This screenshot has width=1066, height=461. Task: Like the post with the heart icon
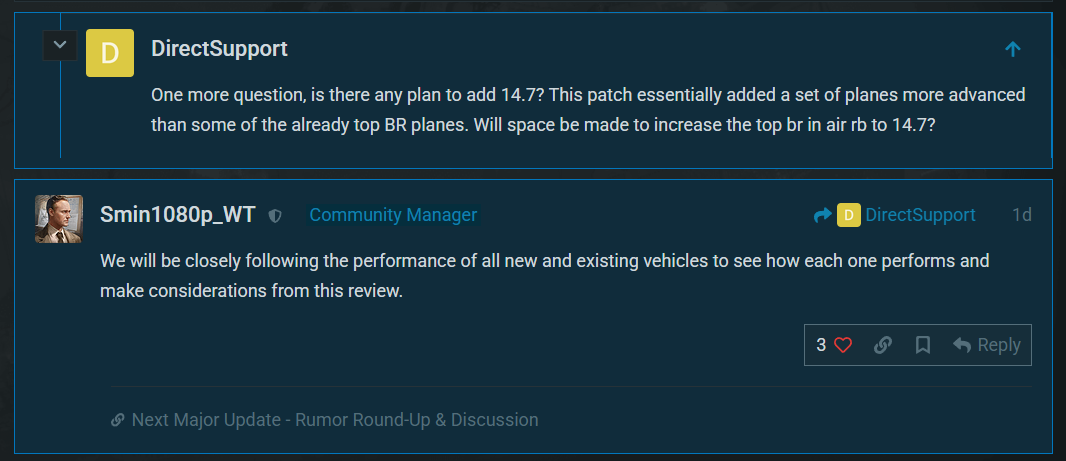click(x=843, y=345)
